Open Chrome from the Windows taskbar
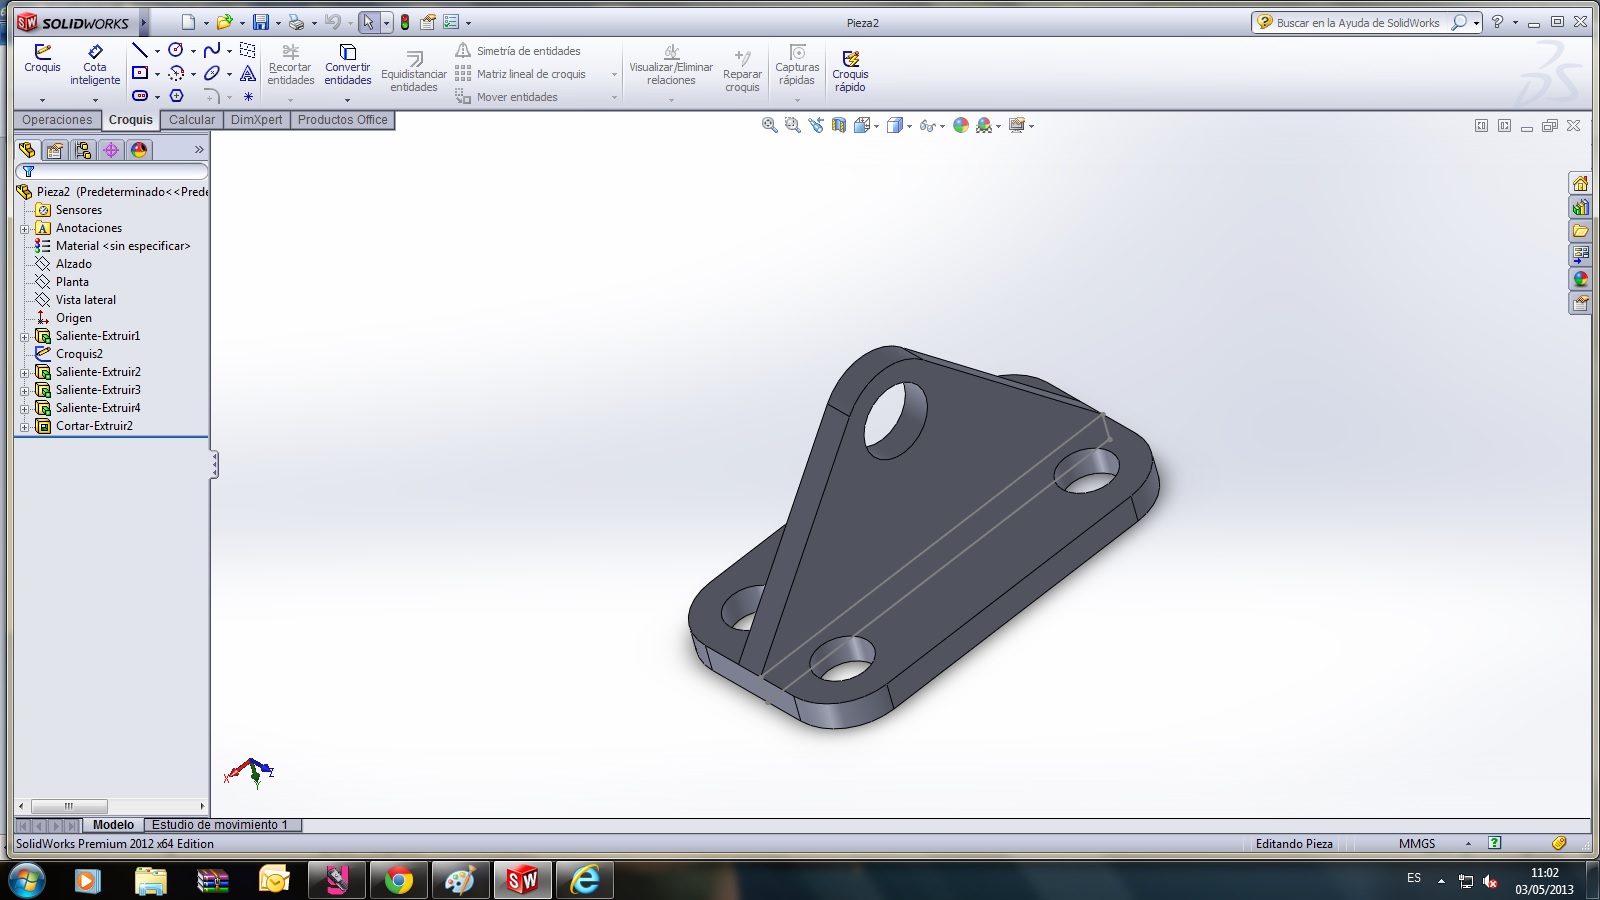 click(398, 880)
